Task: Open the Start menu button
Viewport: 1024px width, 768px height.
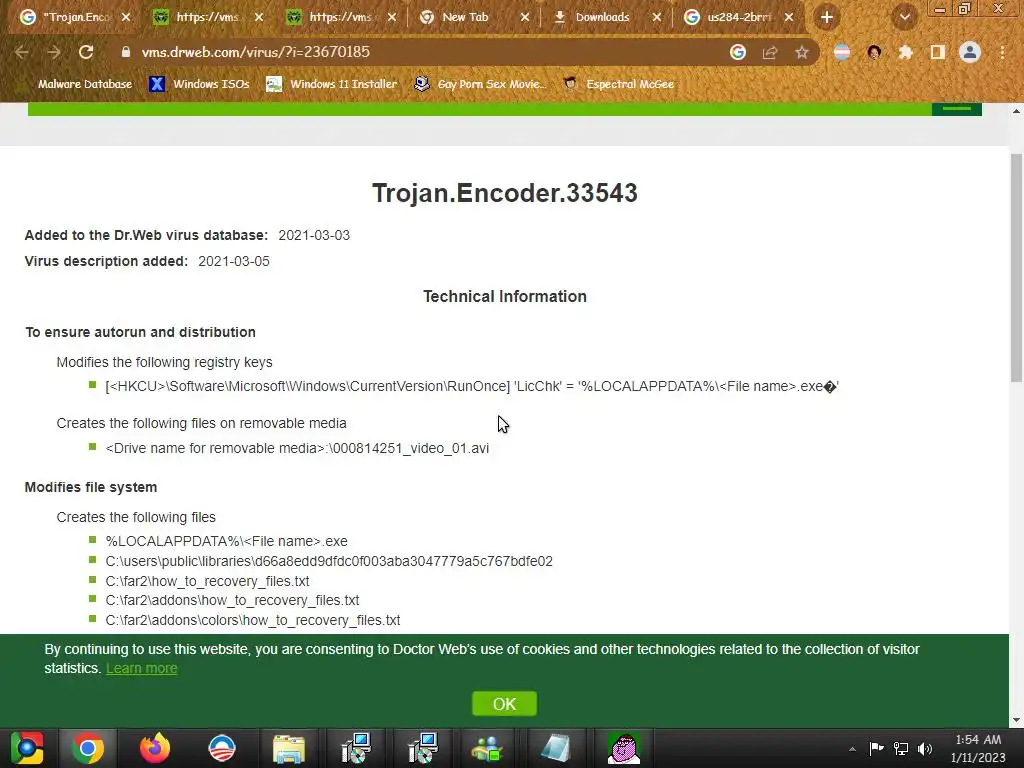Action: pos(27,748)
